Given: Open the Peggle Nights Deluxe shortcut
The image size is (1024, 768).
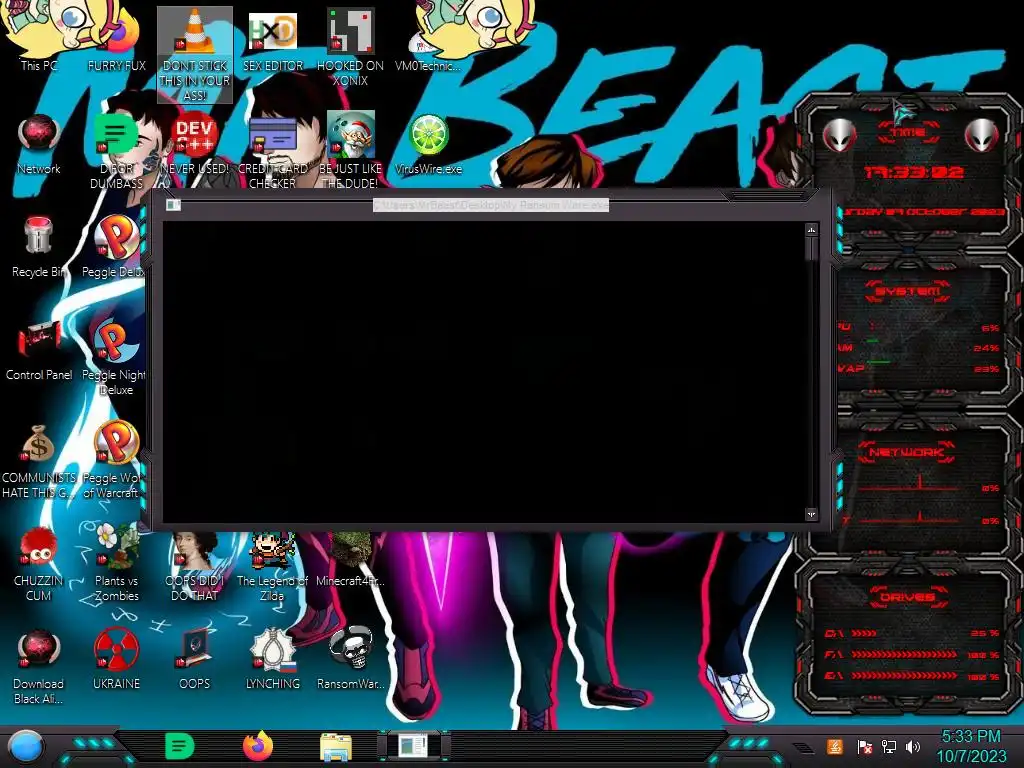Looking at the screenshot, I should point(115,357).
